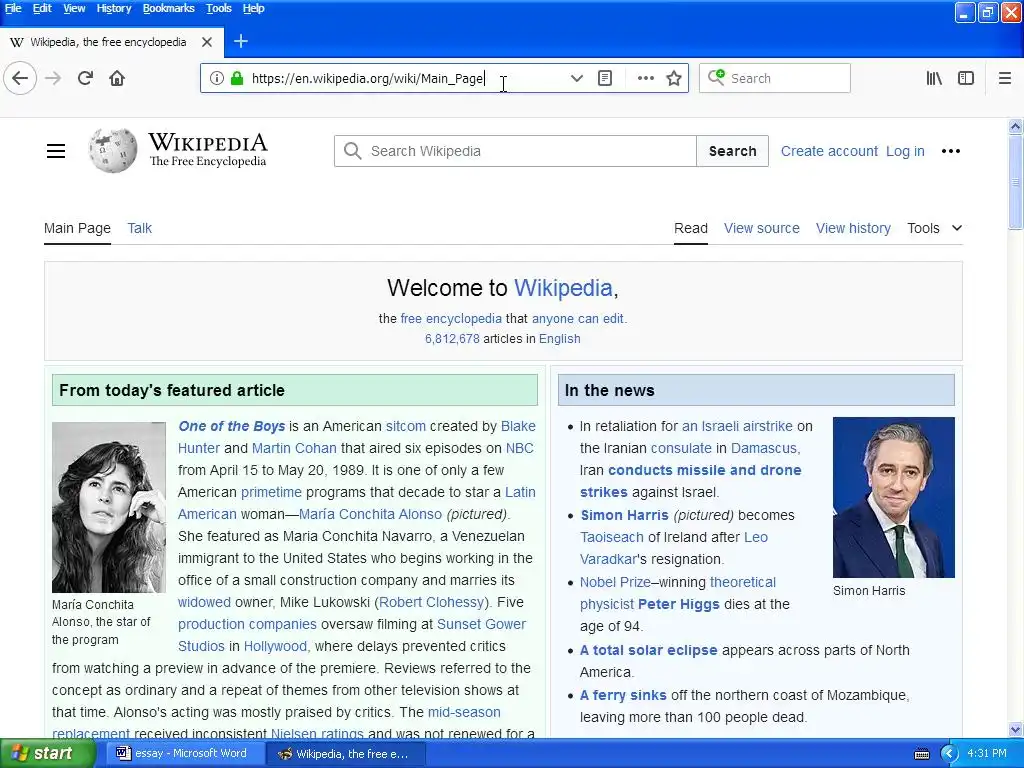
Task: Show site information via the info icon
Action: coord(217,78)
